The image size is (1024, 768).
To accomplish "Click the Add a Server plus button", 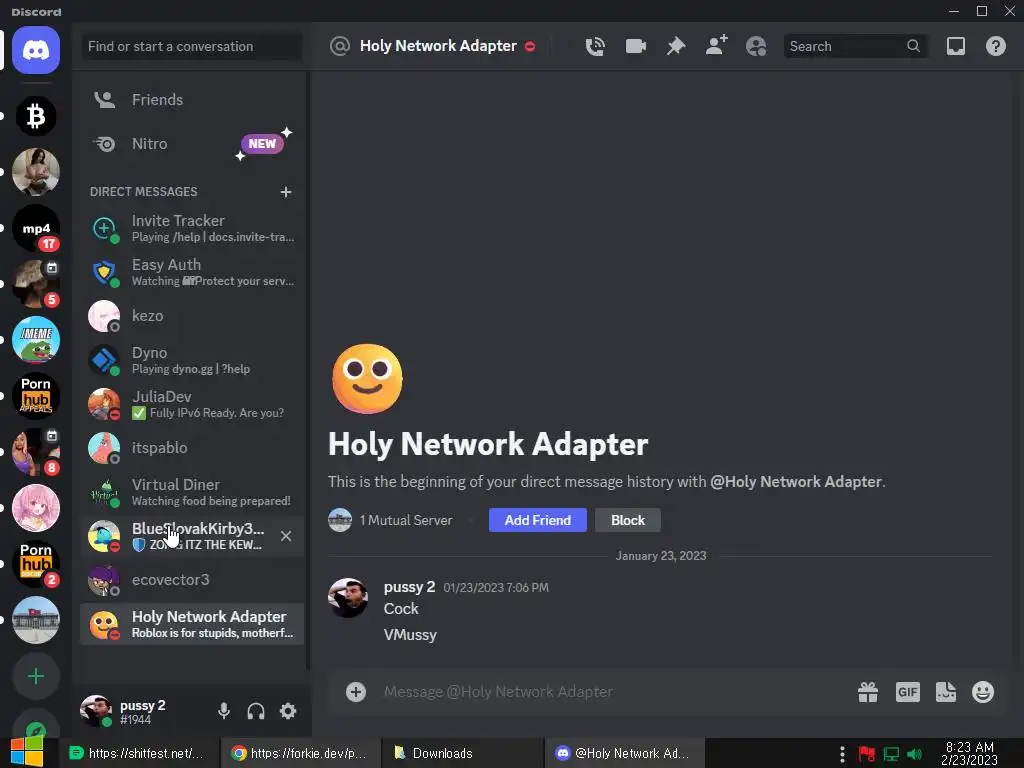I will tap(36, 676).
